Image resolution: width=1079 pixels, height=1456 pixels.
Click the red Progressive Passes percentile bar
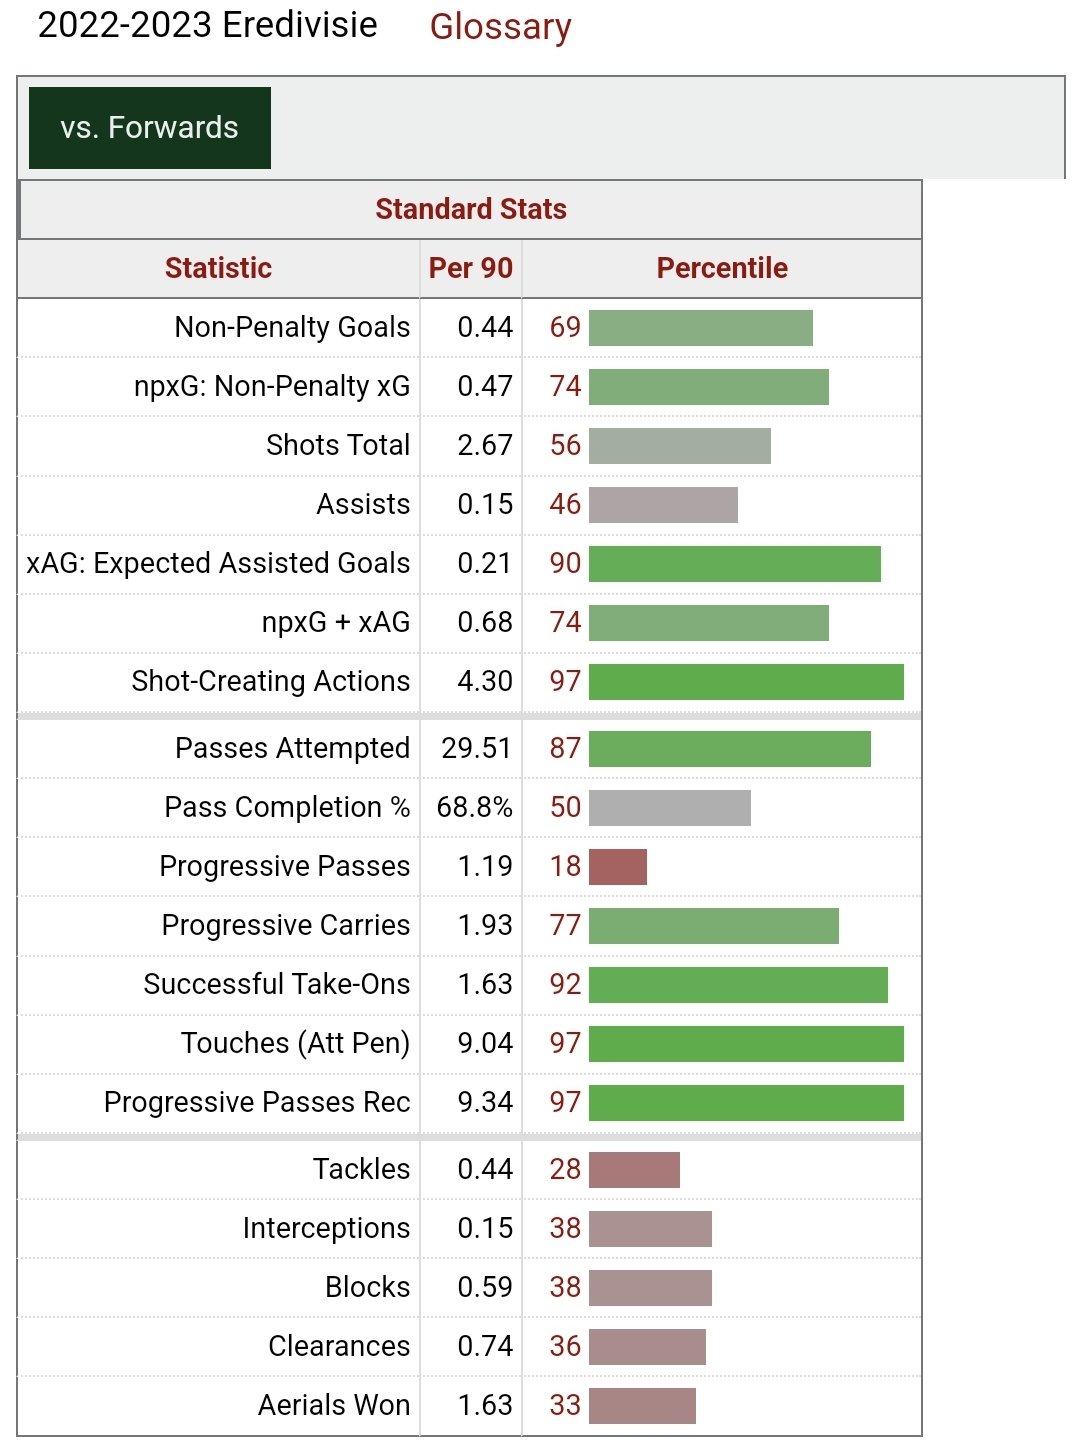point(618,867)
